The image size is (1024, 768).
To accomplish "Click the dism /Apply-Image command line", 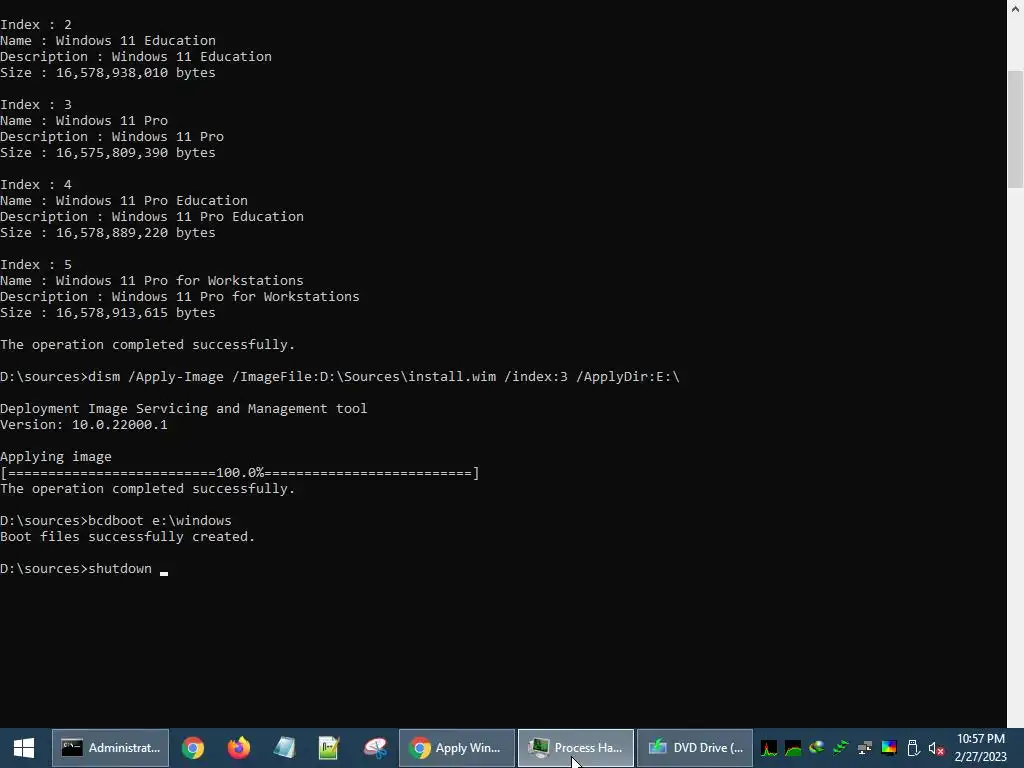I will 340,377.
